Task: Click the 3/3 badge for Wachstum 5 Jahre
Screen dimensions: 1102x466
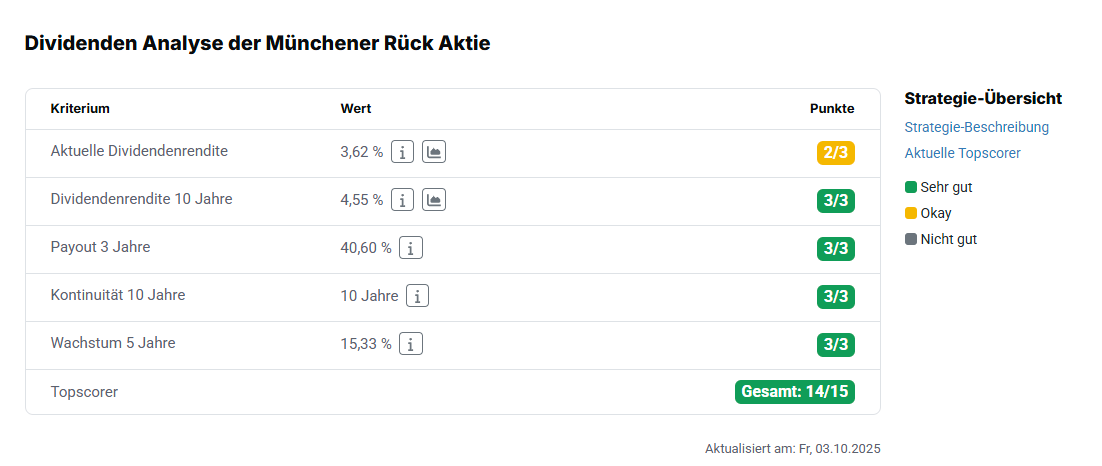Action: [835, 345]
